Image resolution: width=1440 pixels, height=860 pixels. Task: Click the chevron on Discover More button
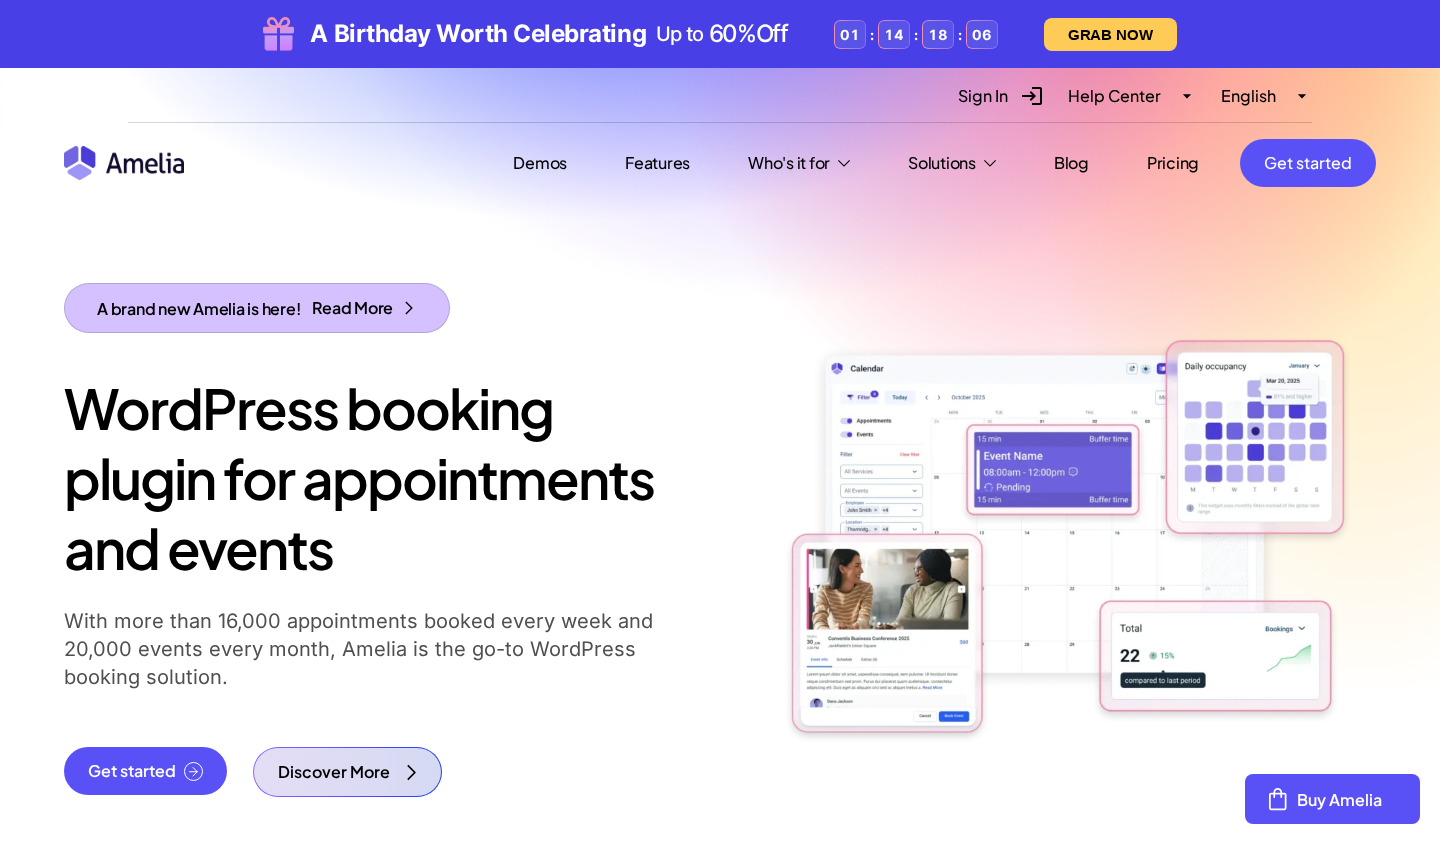pyautogui.click(x=411, y=772)
